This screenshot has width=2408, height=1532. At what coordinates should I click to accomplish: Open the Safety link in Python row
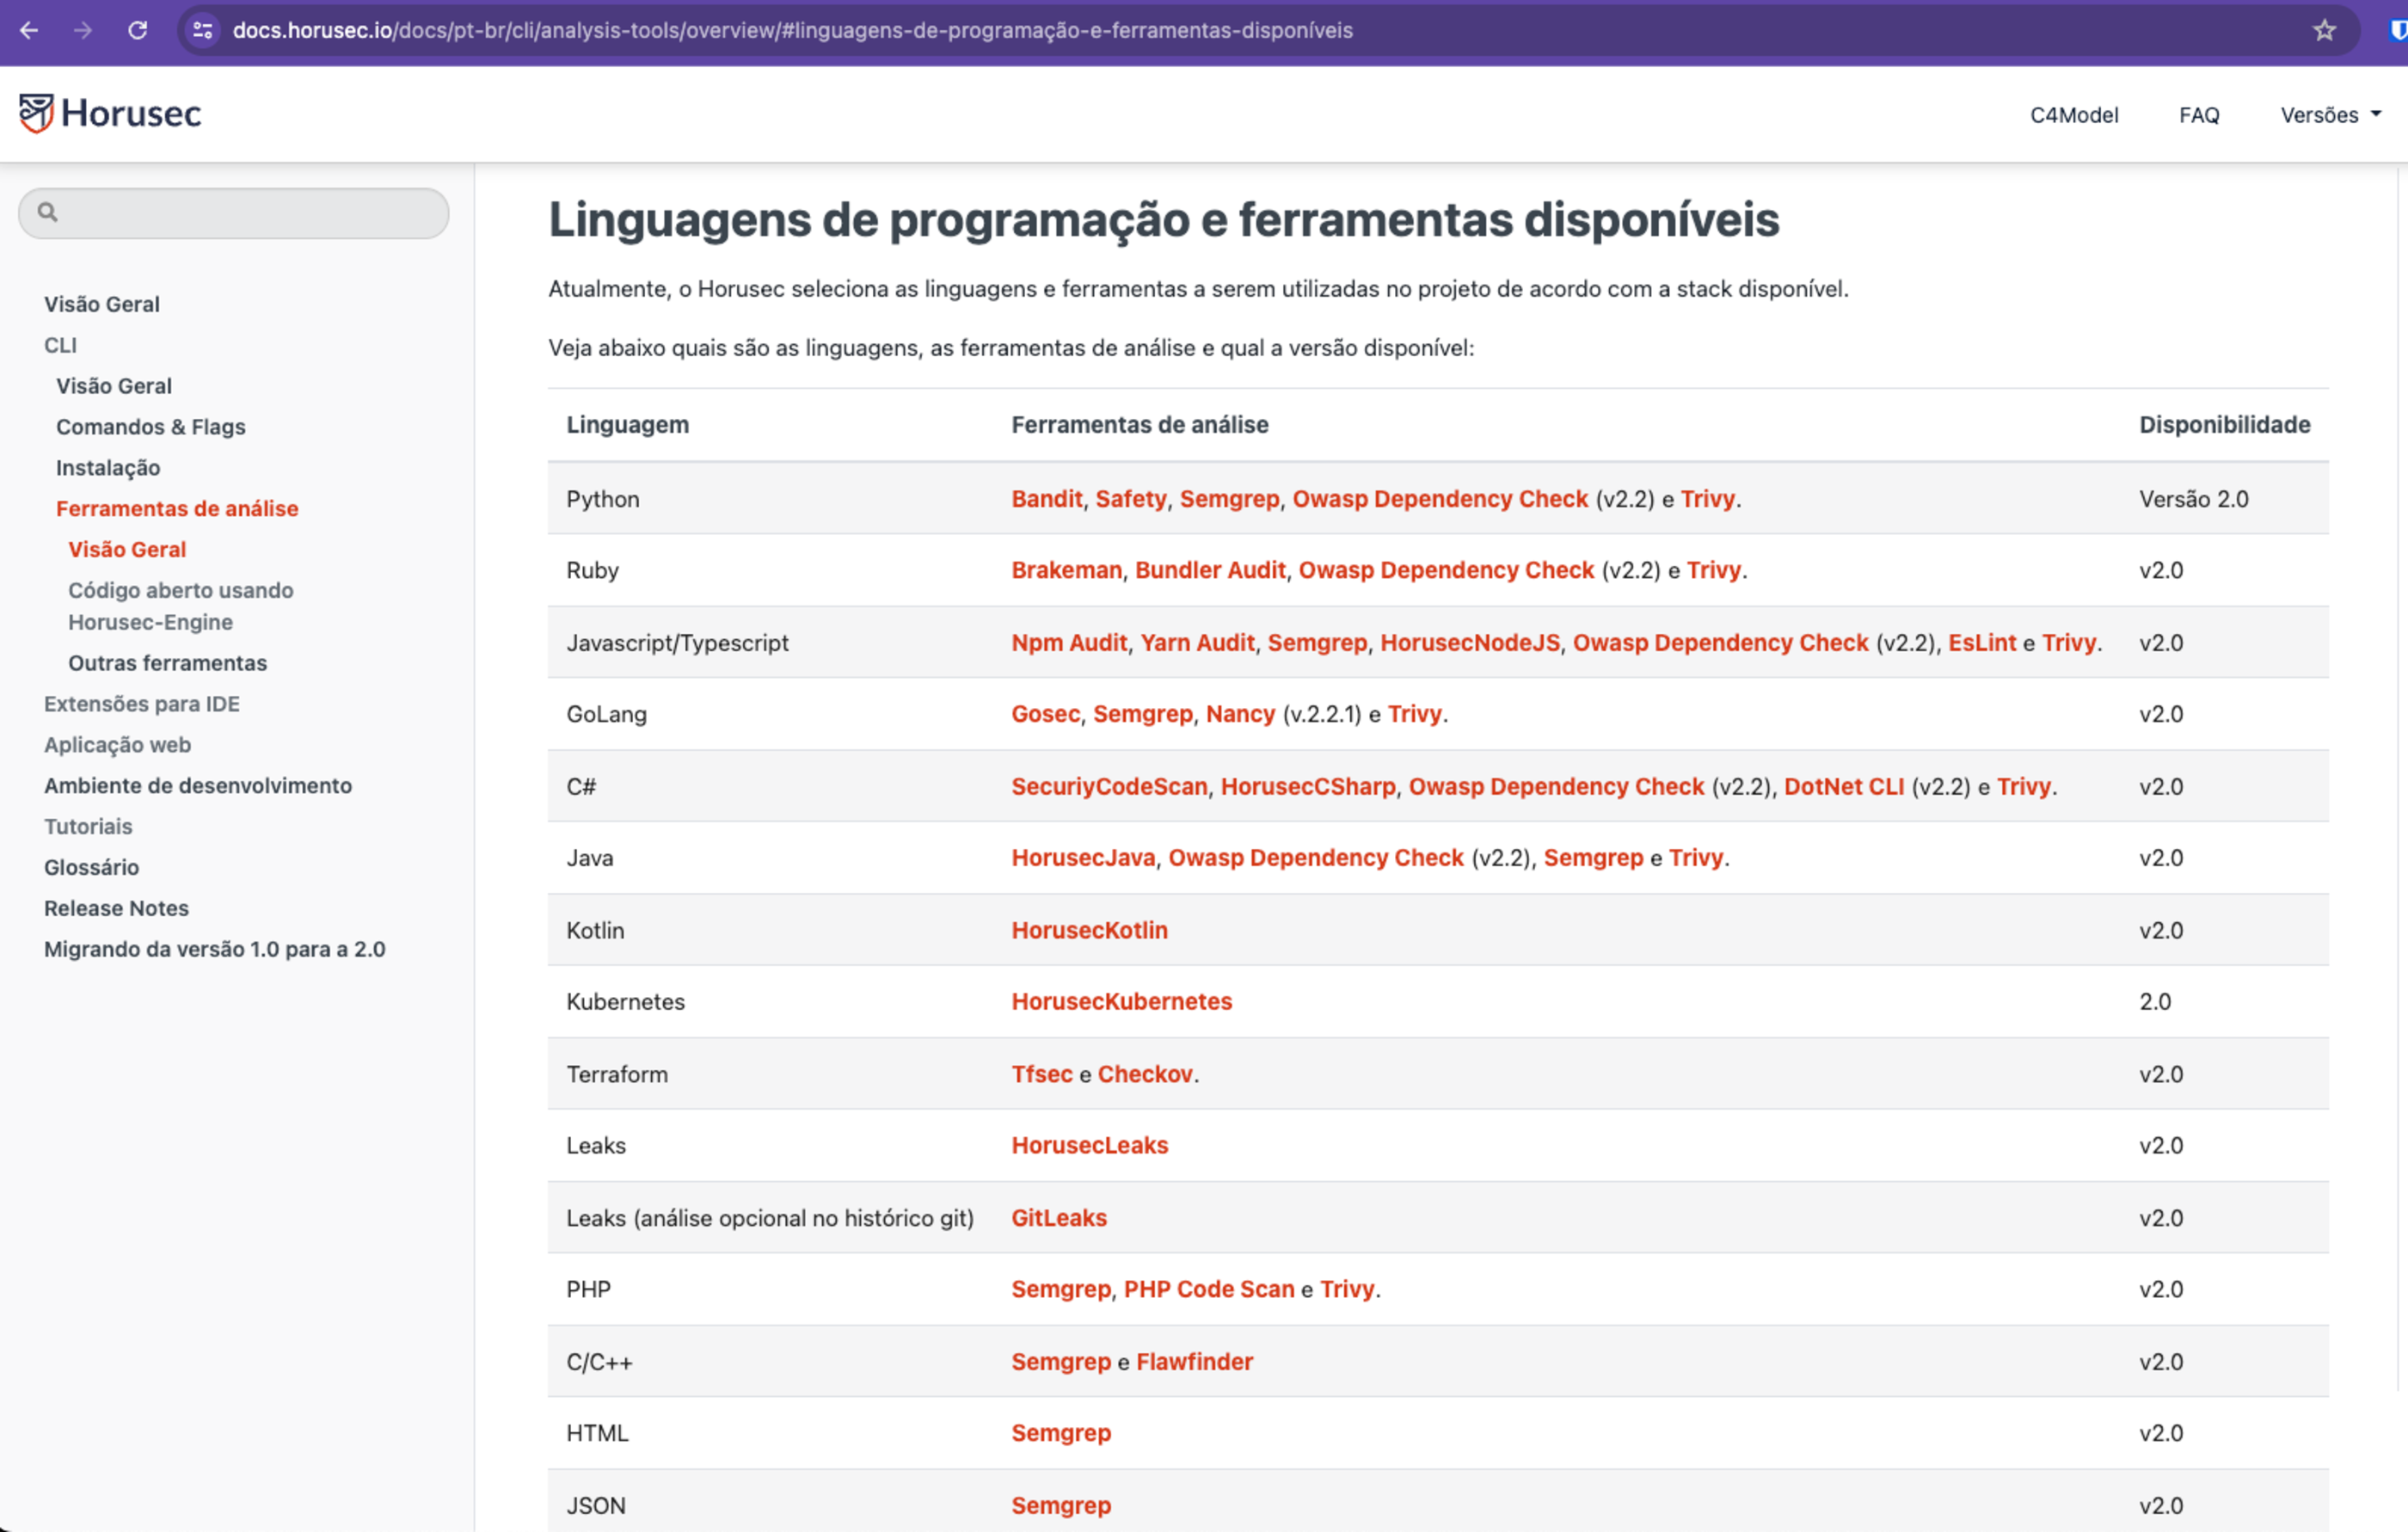tap(1131, 499)
